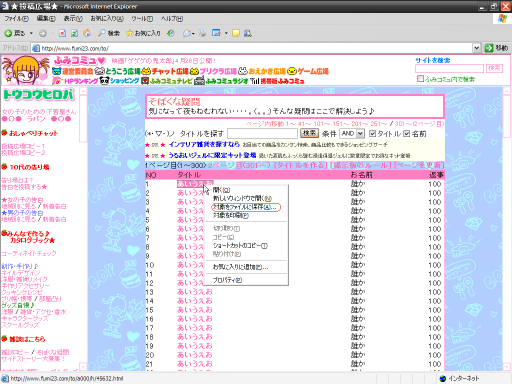The height and width of the screenshot is (384, 512).
Task: Open チャット広場 navigation link
Action: tap(165, 71)
